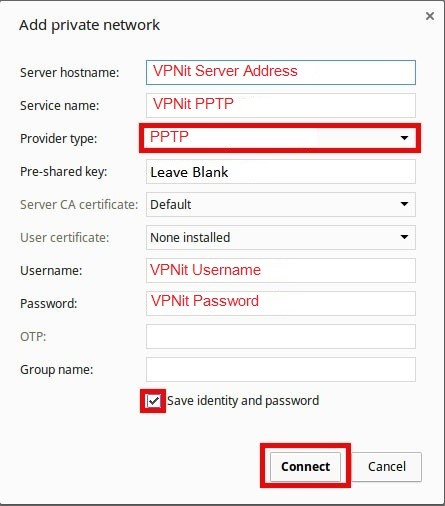Focus the Service name text field
The height and width of the screenshot is (506, 445).
pyautogui.click(x=281, y=105)
